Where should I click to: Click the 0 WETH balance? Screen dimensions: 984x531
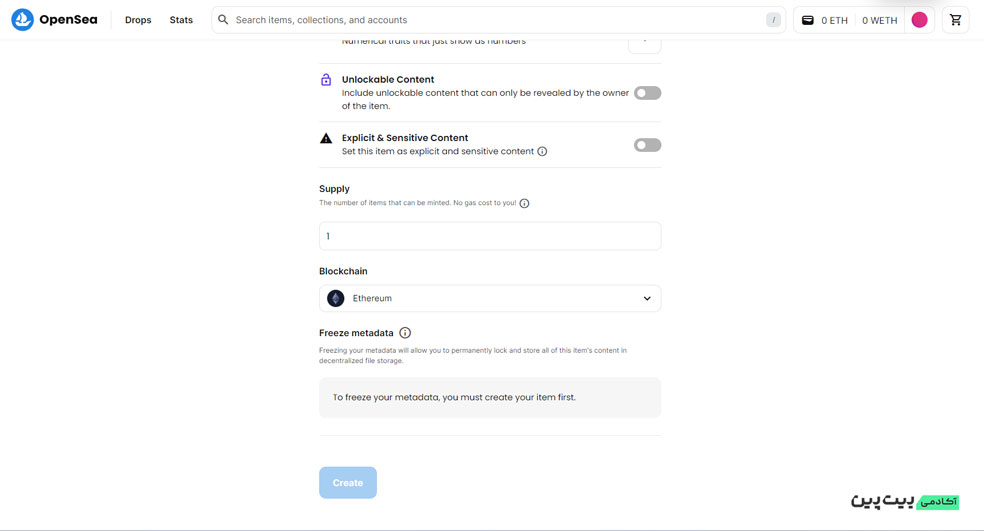(x=879, y=20)
